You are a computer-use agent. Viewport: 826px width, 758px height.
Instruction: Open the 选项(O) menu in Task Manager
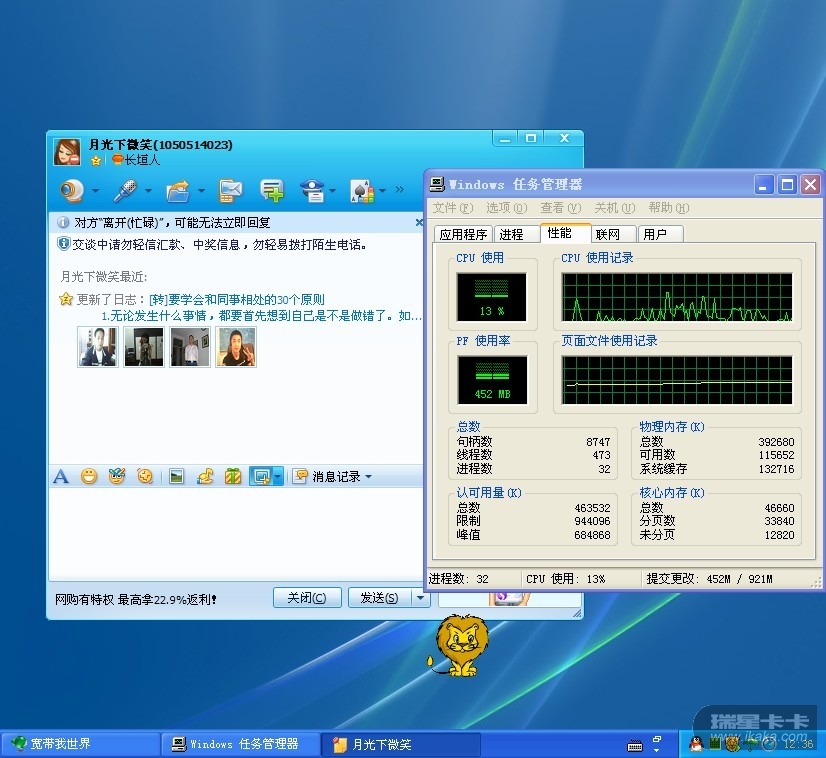[x=506, y=208]
